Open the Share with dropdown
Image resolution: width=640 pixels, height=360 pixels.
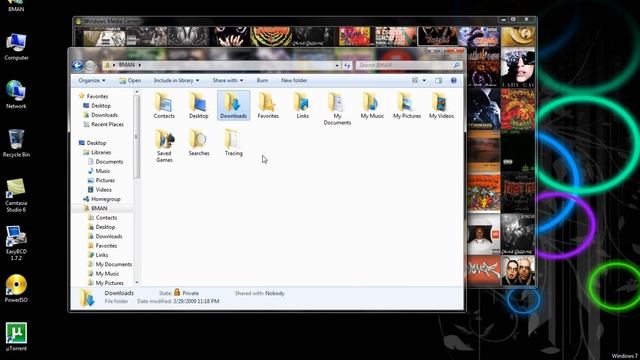point(228,80)
